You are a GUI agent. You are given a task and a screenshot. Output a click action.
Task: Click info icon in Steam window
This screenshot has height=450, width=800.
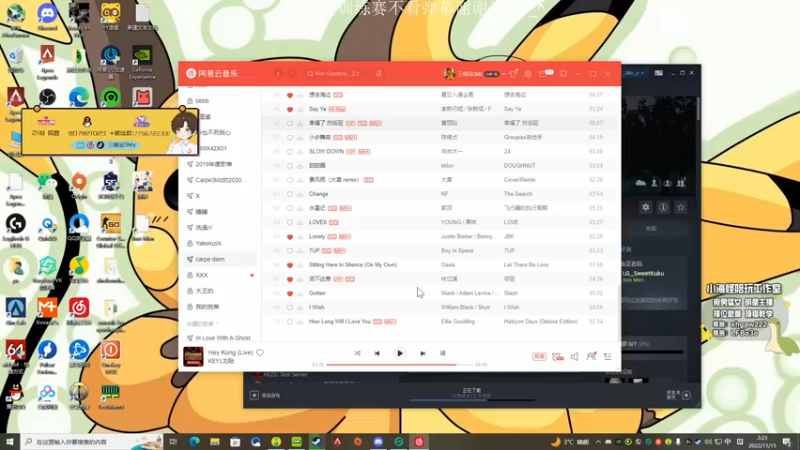pos(663,207)
